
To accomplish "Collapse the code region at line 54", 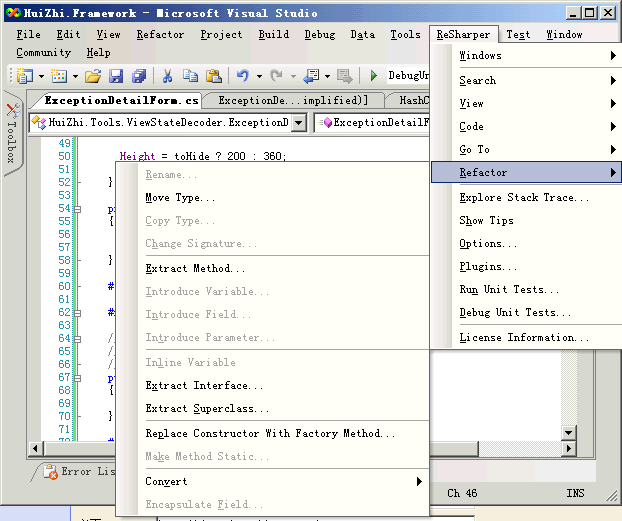I will point(78,210).
